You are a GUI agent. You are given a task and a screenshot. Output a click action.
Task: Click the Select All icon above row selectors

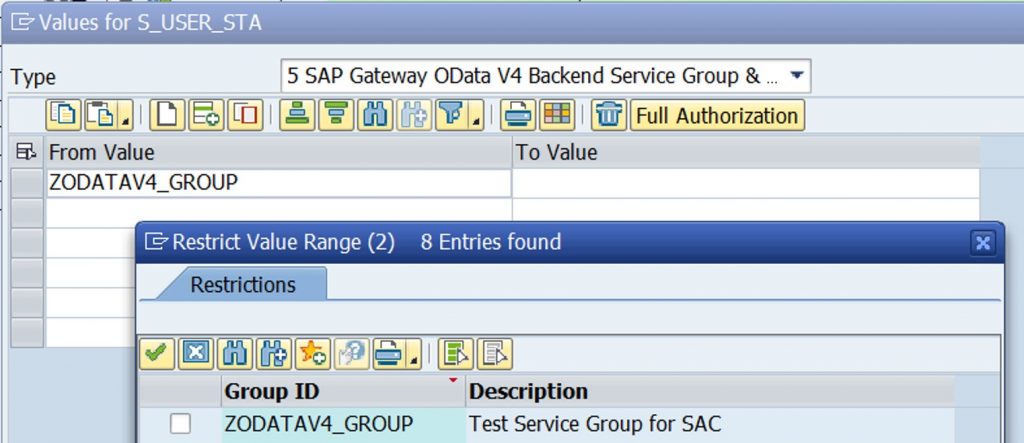point(27,152)
